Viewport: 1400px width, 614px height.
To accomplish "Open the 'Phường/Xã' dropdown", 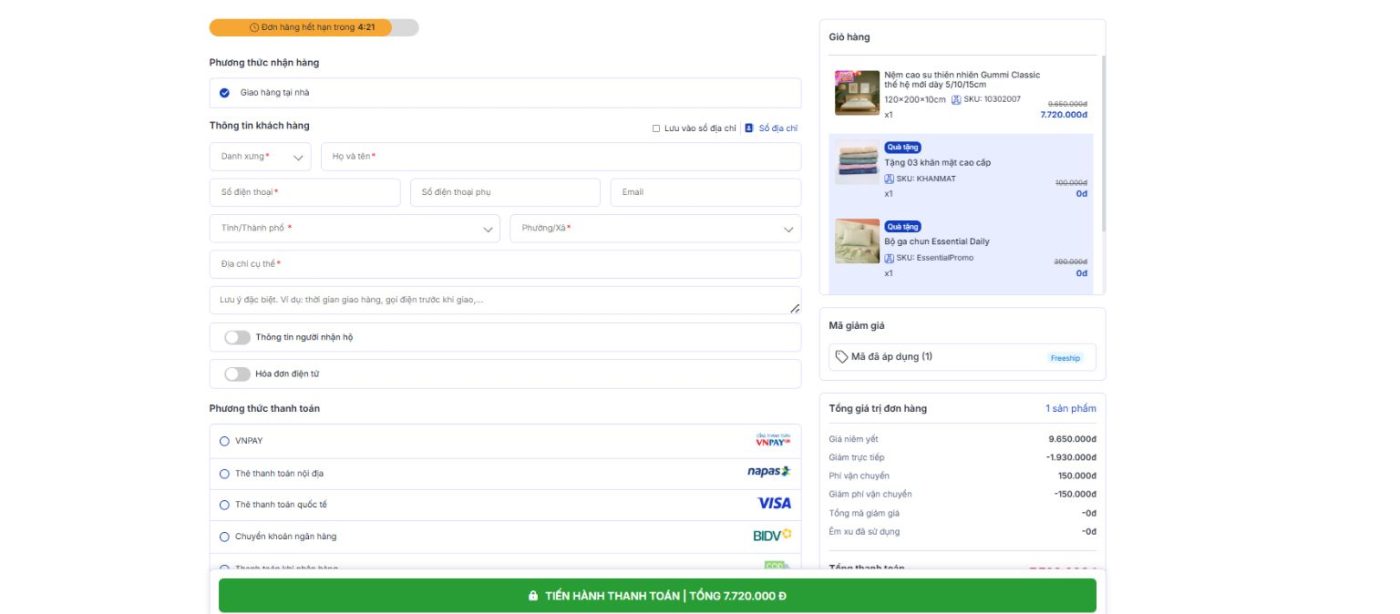I will 655,229.
